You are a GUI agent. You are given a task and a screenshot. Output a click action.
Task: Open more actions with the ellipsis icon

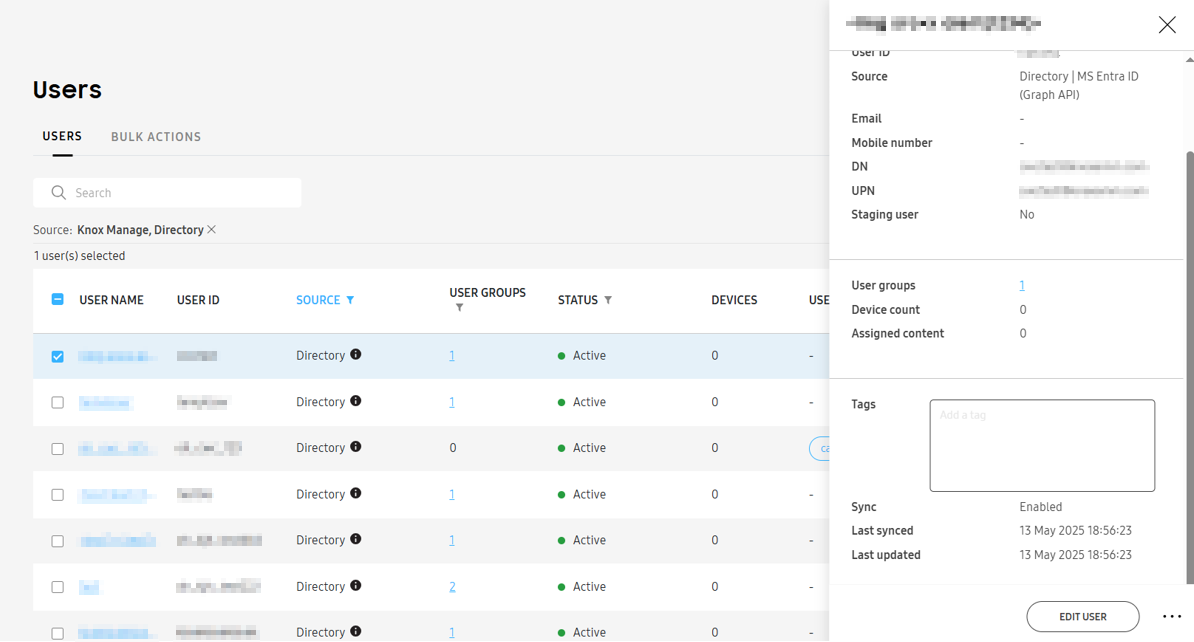(1170, 617)
